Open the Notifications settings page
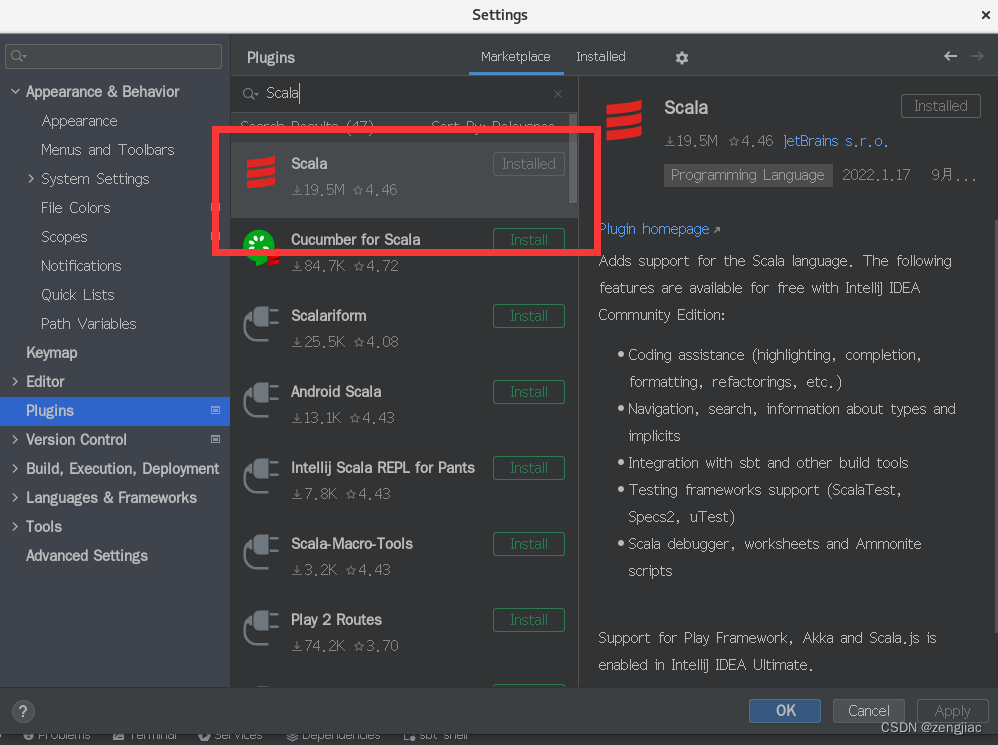 [x=81, y=266]
